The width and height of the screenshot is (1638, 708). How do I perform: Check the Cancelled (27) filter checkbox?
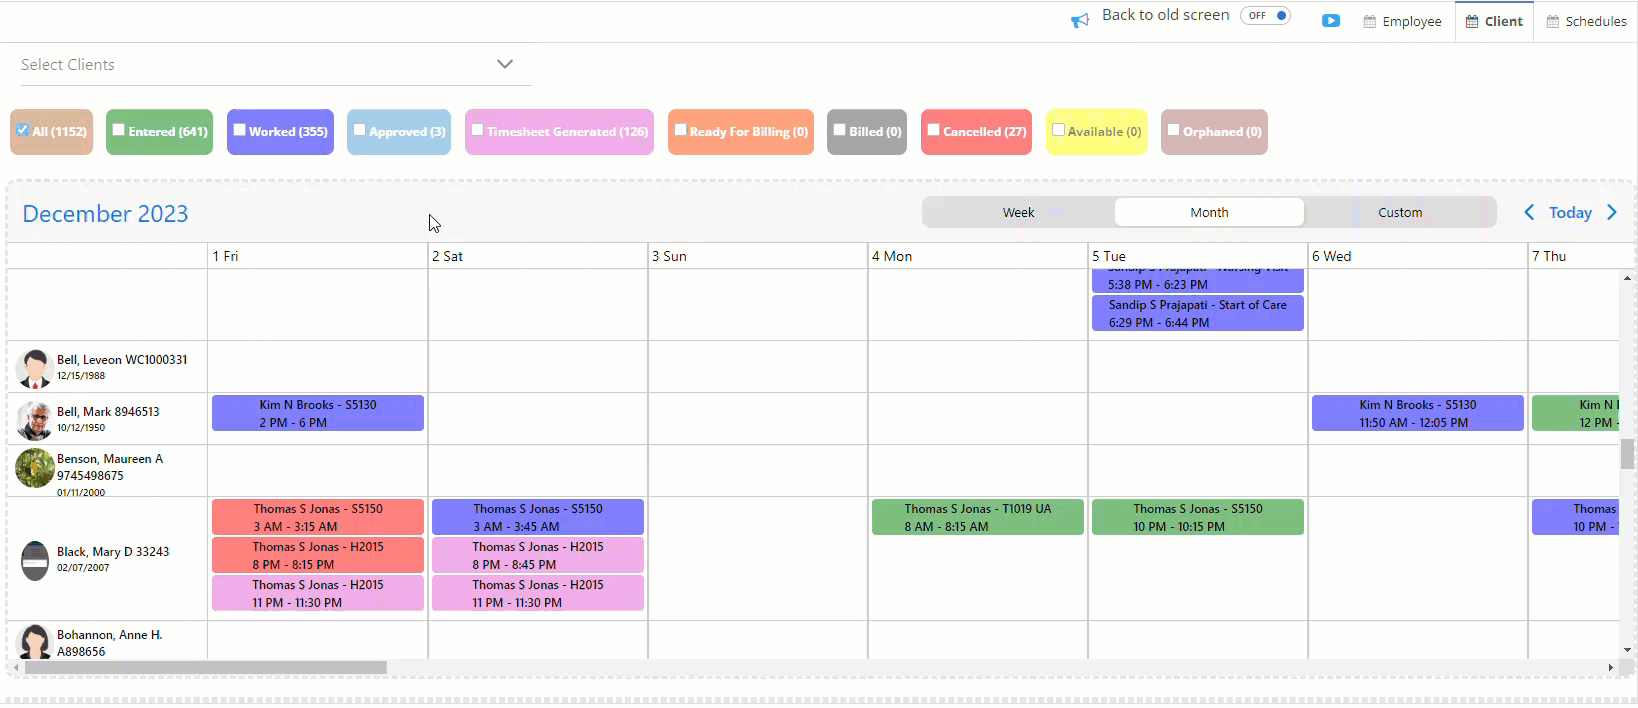[933, 130]
